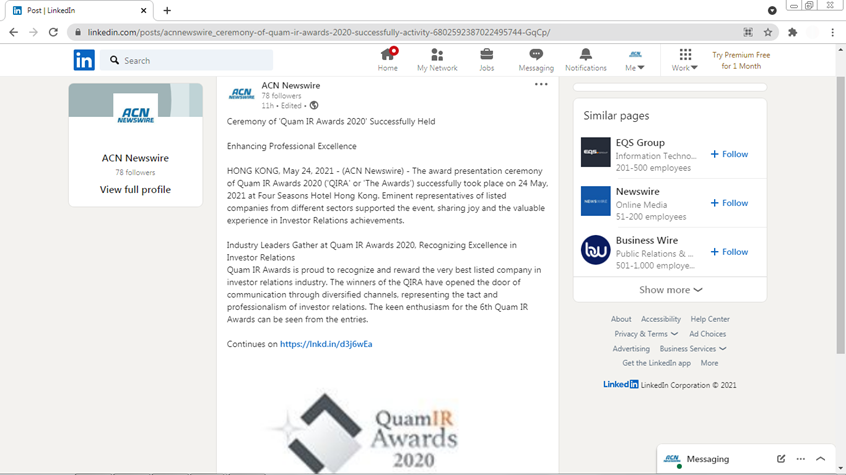Click the Messaging bar ACN avatar

pos(672,459)
